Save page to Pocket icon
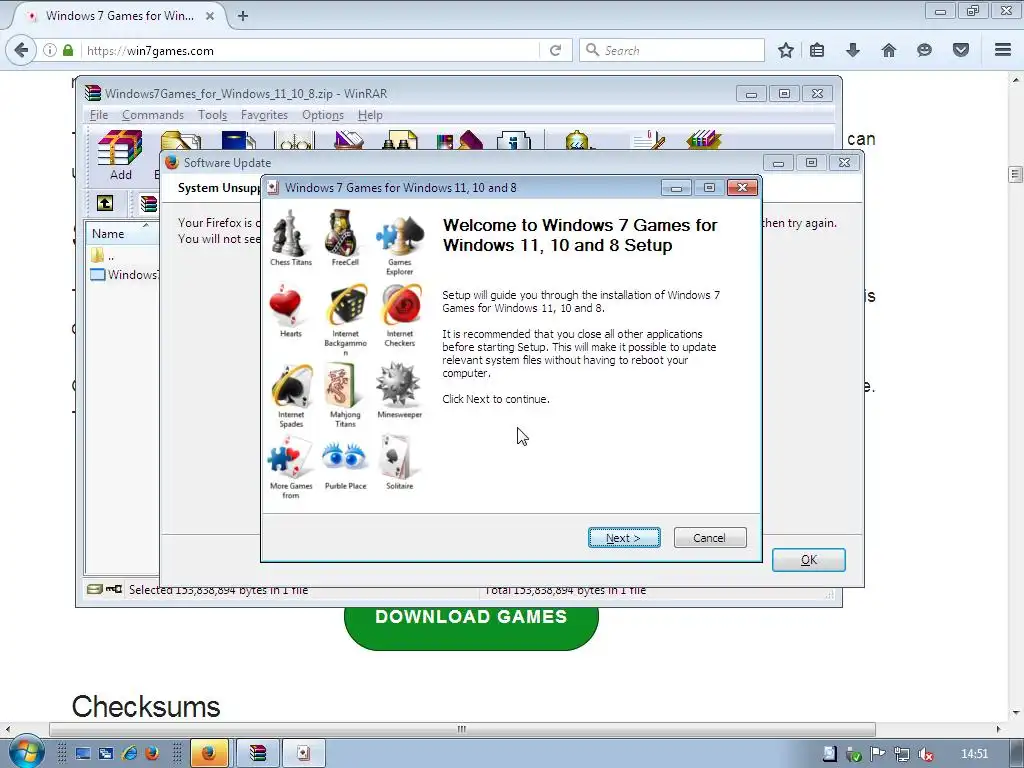The image size is (1024, 768). click(x=961, y=50)
